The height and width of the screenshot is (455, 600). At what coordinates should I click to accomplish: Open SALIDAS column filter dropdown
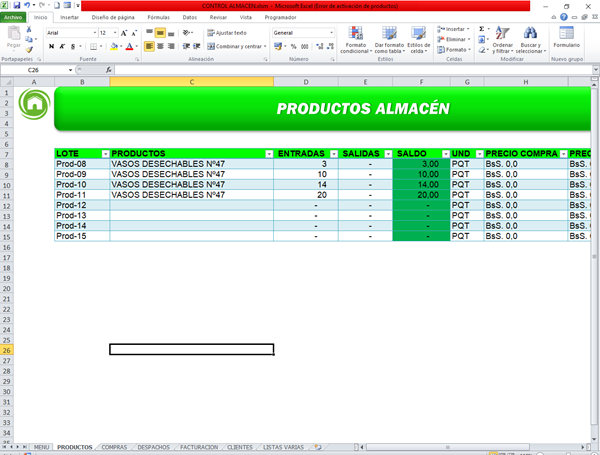tap(388, 154)
